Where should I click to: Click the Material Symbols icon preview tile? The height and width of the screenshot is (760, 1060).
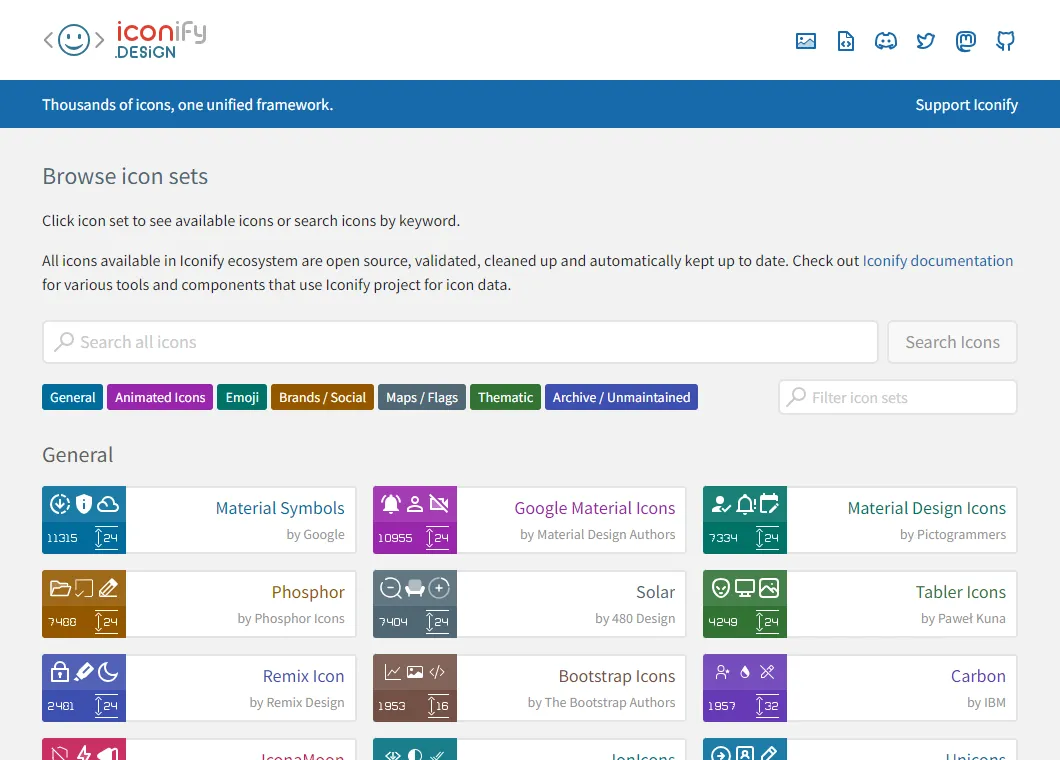pos(84,520)
